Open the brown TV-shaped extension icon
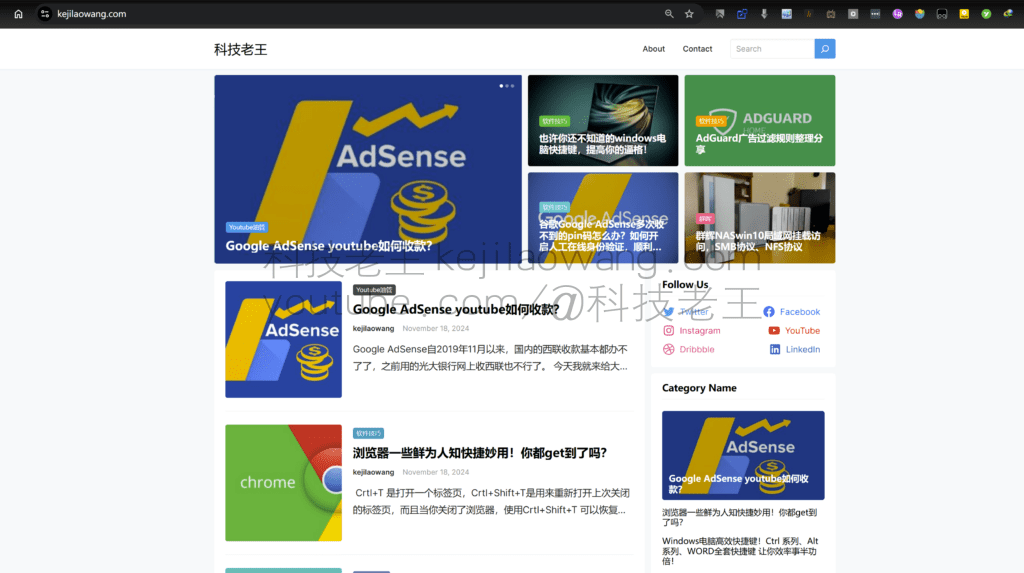1024x573 pixels. tap(831, 14)
